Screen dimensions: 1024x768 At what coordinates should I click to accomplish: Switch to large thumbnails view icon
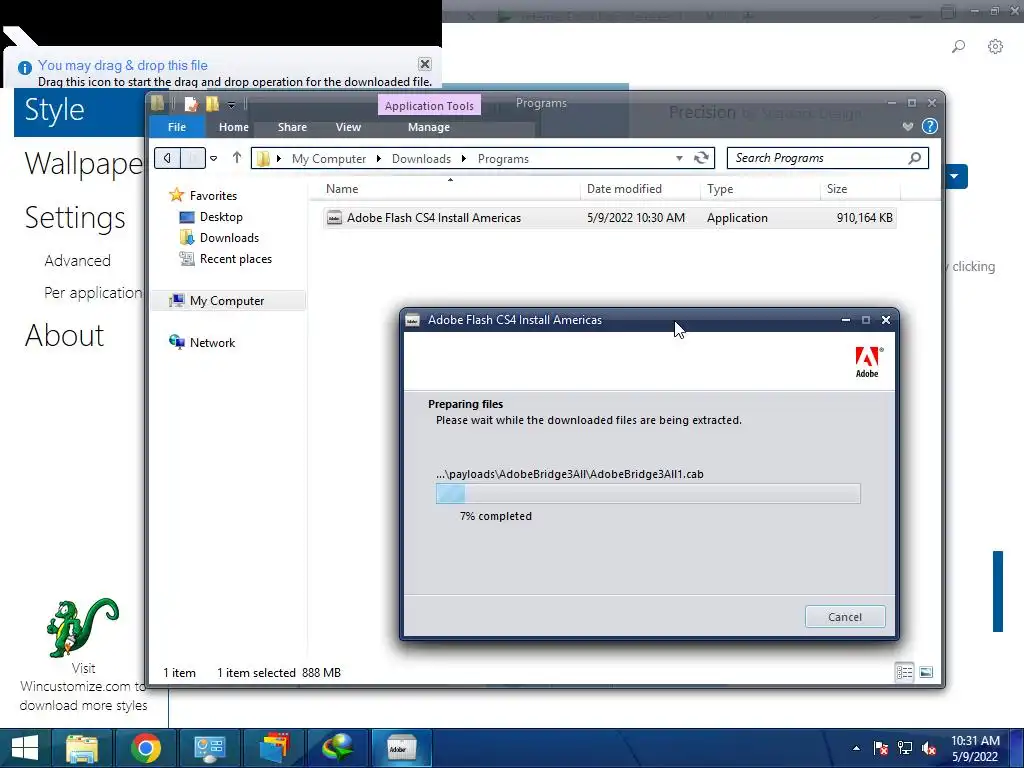coord(926,672)
